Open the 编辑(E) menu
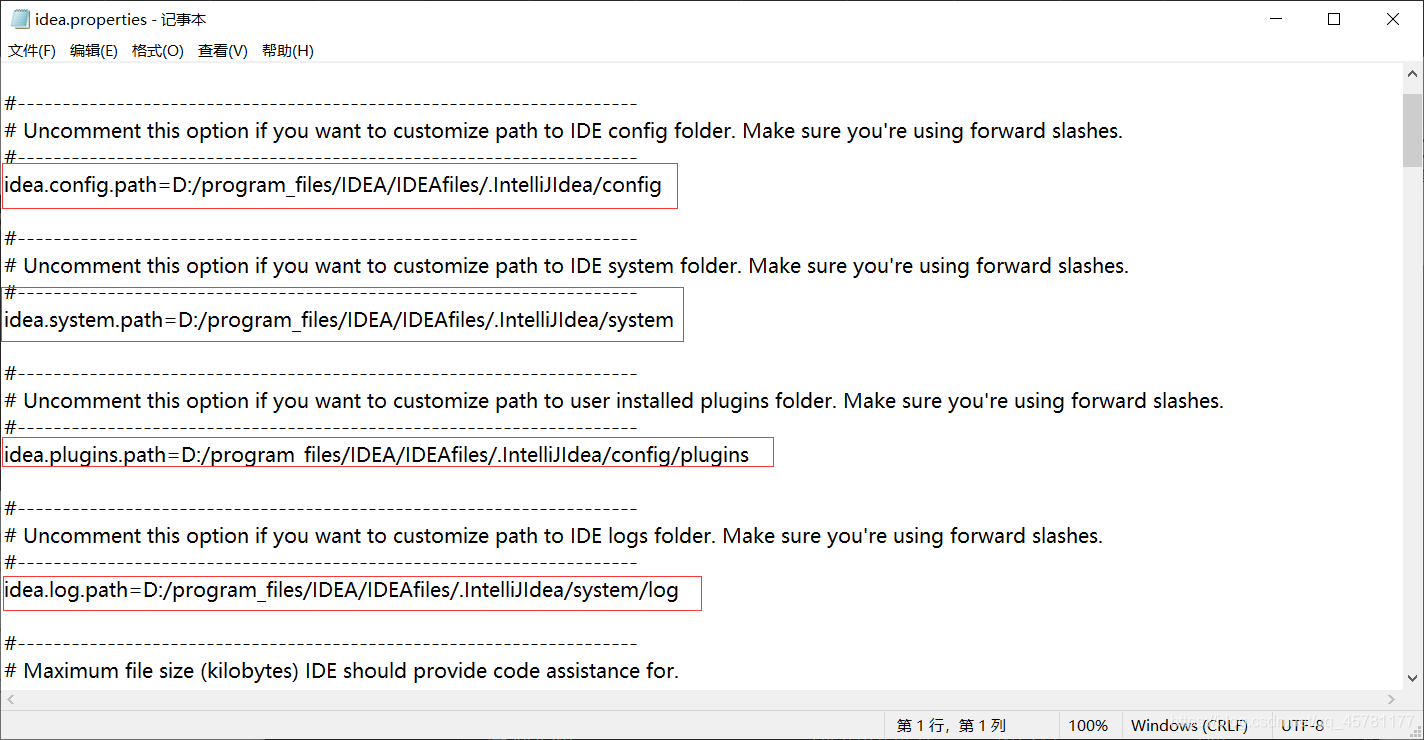The width and height of the screenshot is (1424, 740). tap(94, 51)
